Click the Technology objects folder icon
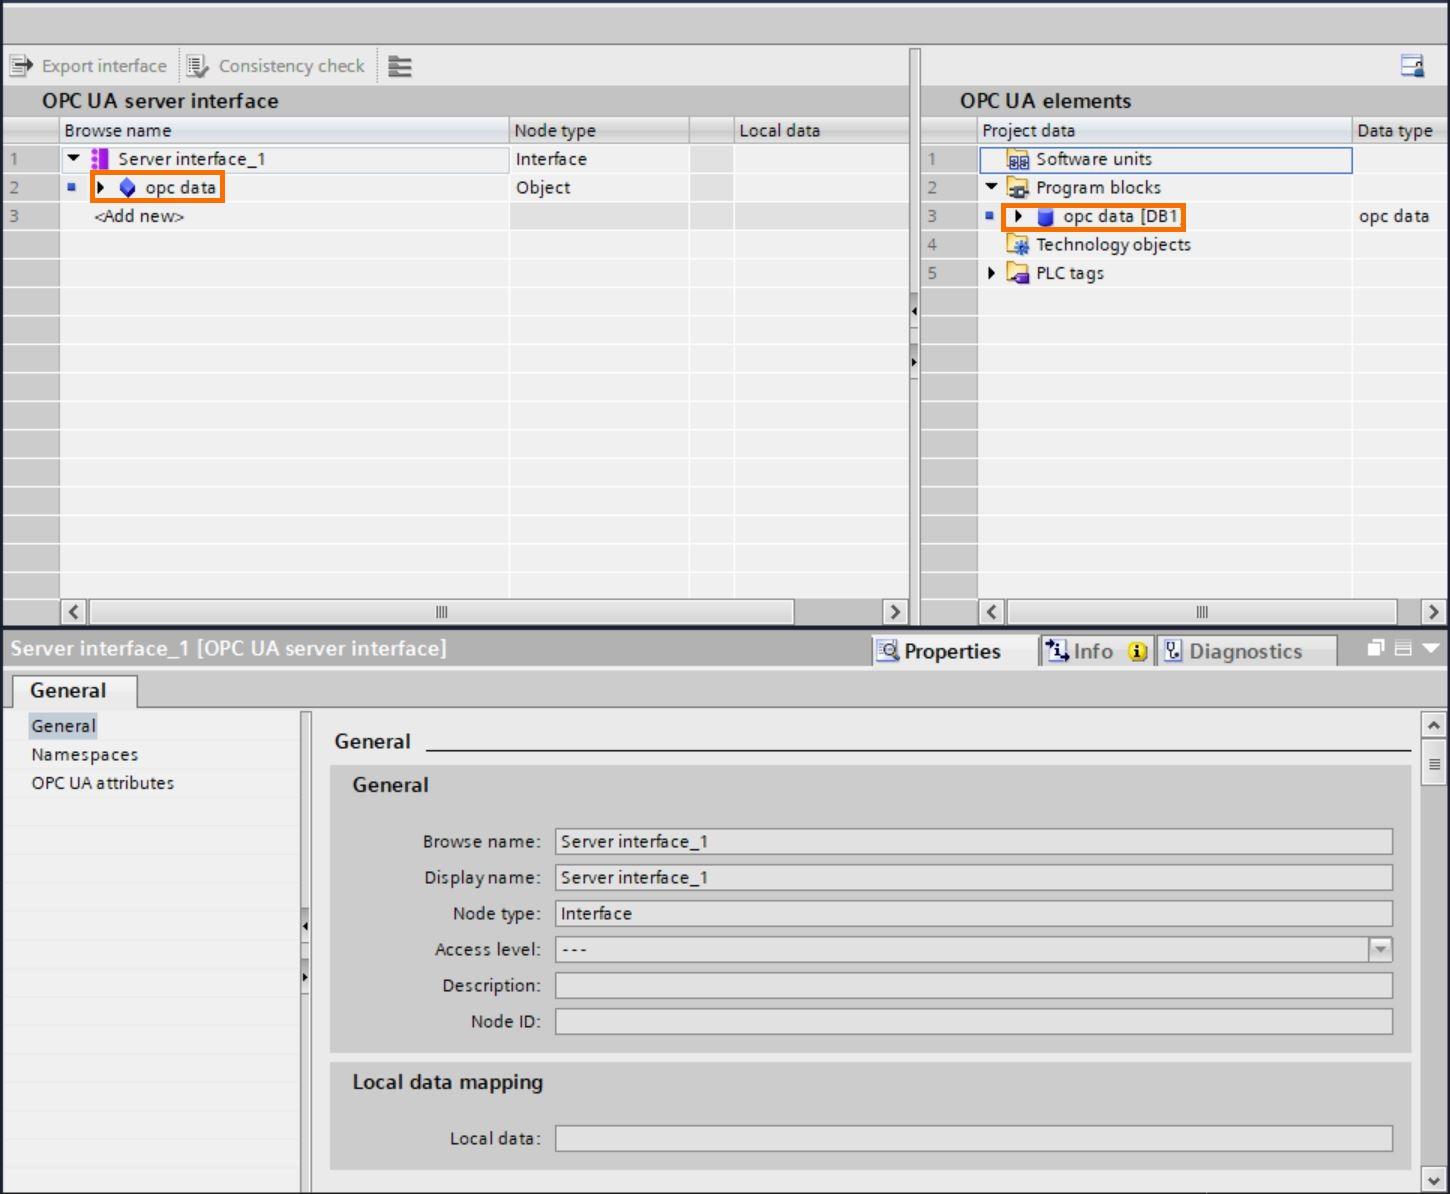The image size is (1450, 1194). click(x=1017, y=245)
